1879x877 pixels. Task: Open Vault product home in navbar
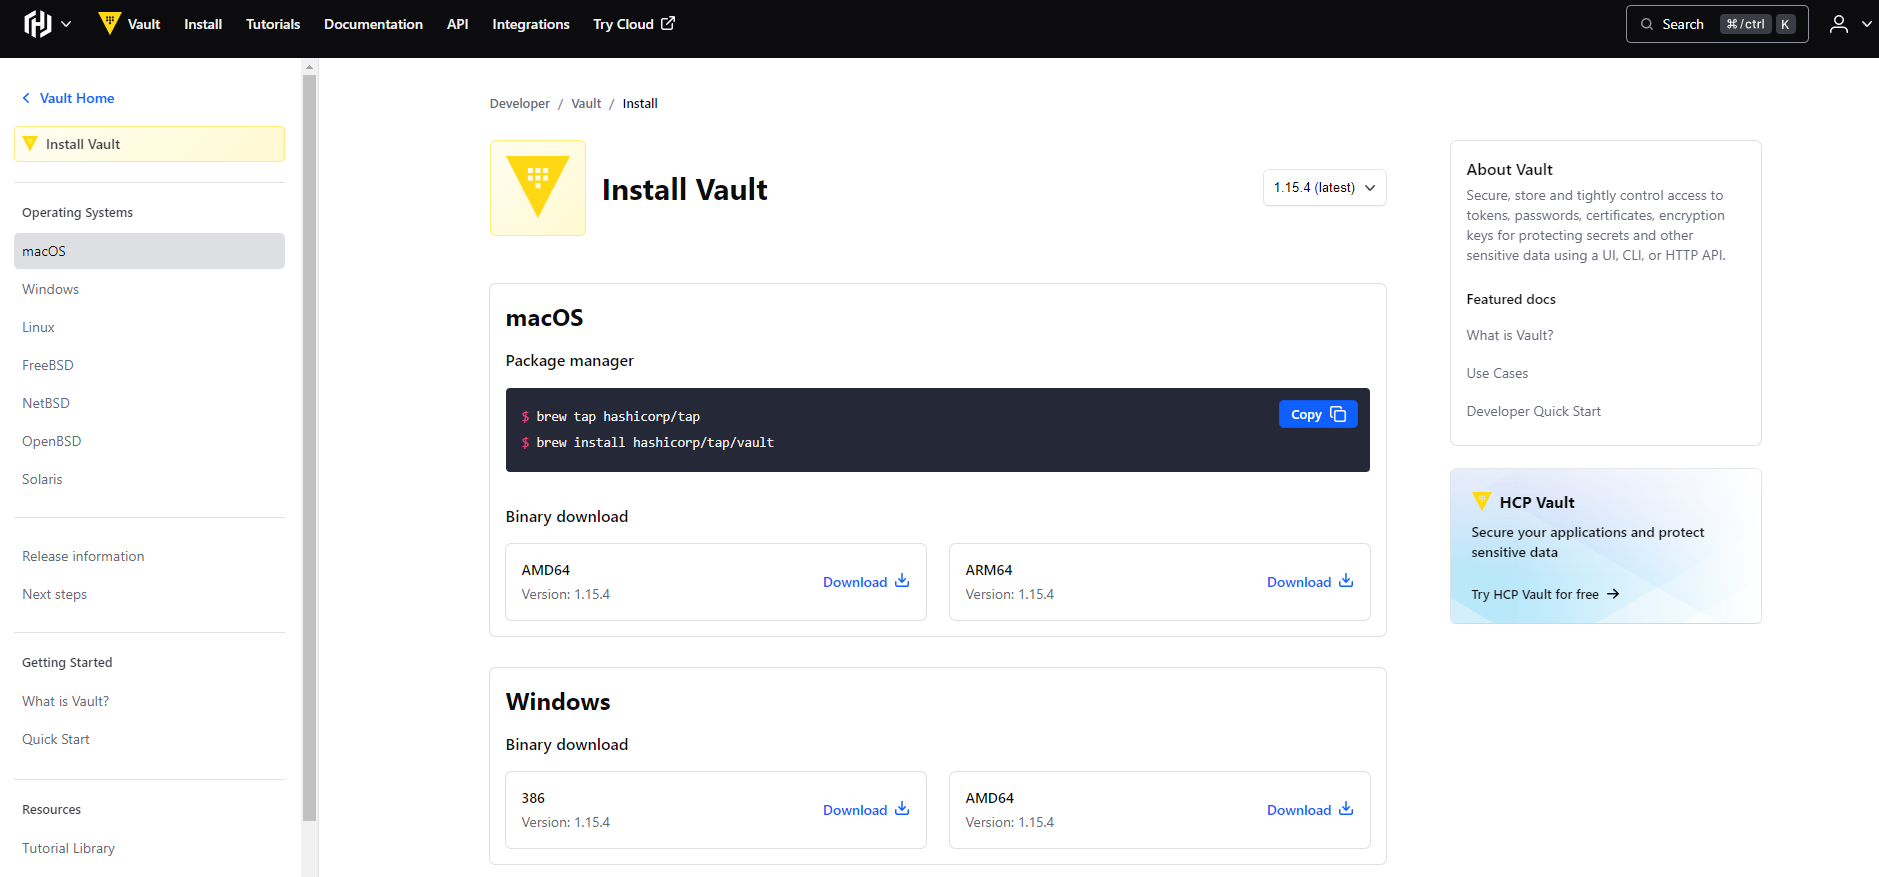click(129, 24)
